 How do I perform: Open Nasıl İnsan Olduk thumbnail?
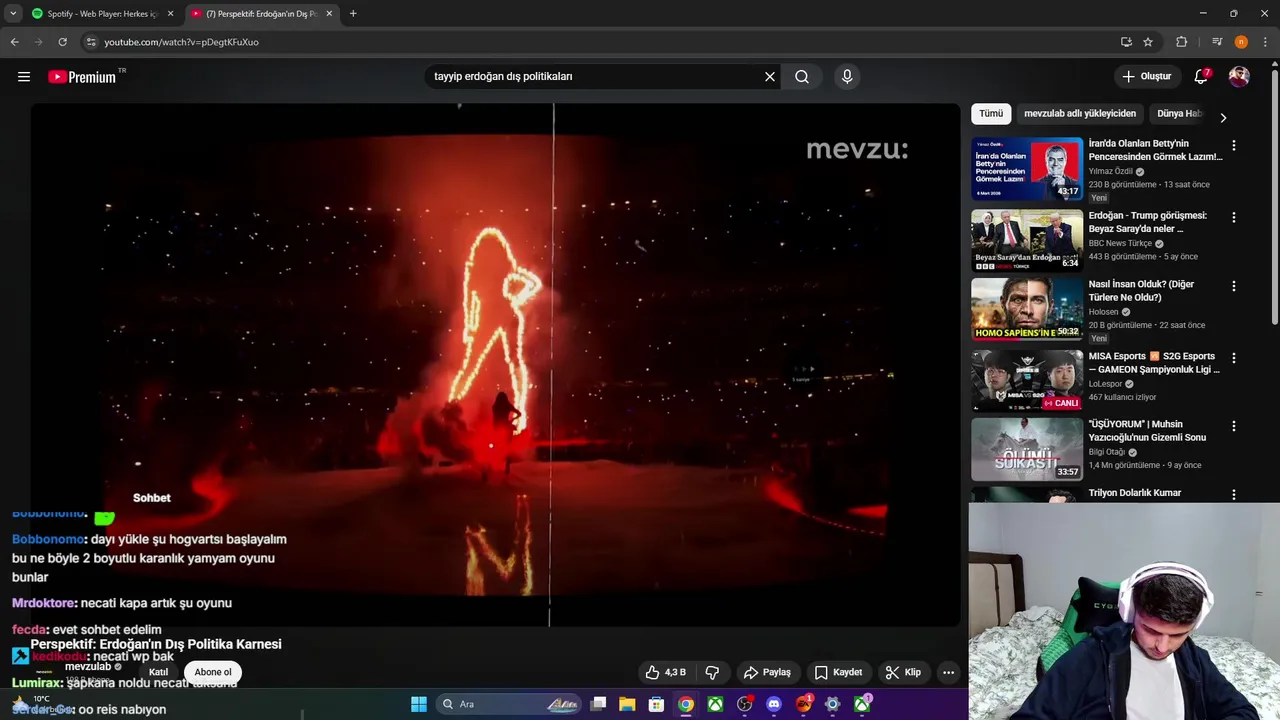1027,309
